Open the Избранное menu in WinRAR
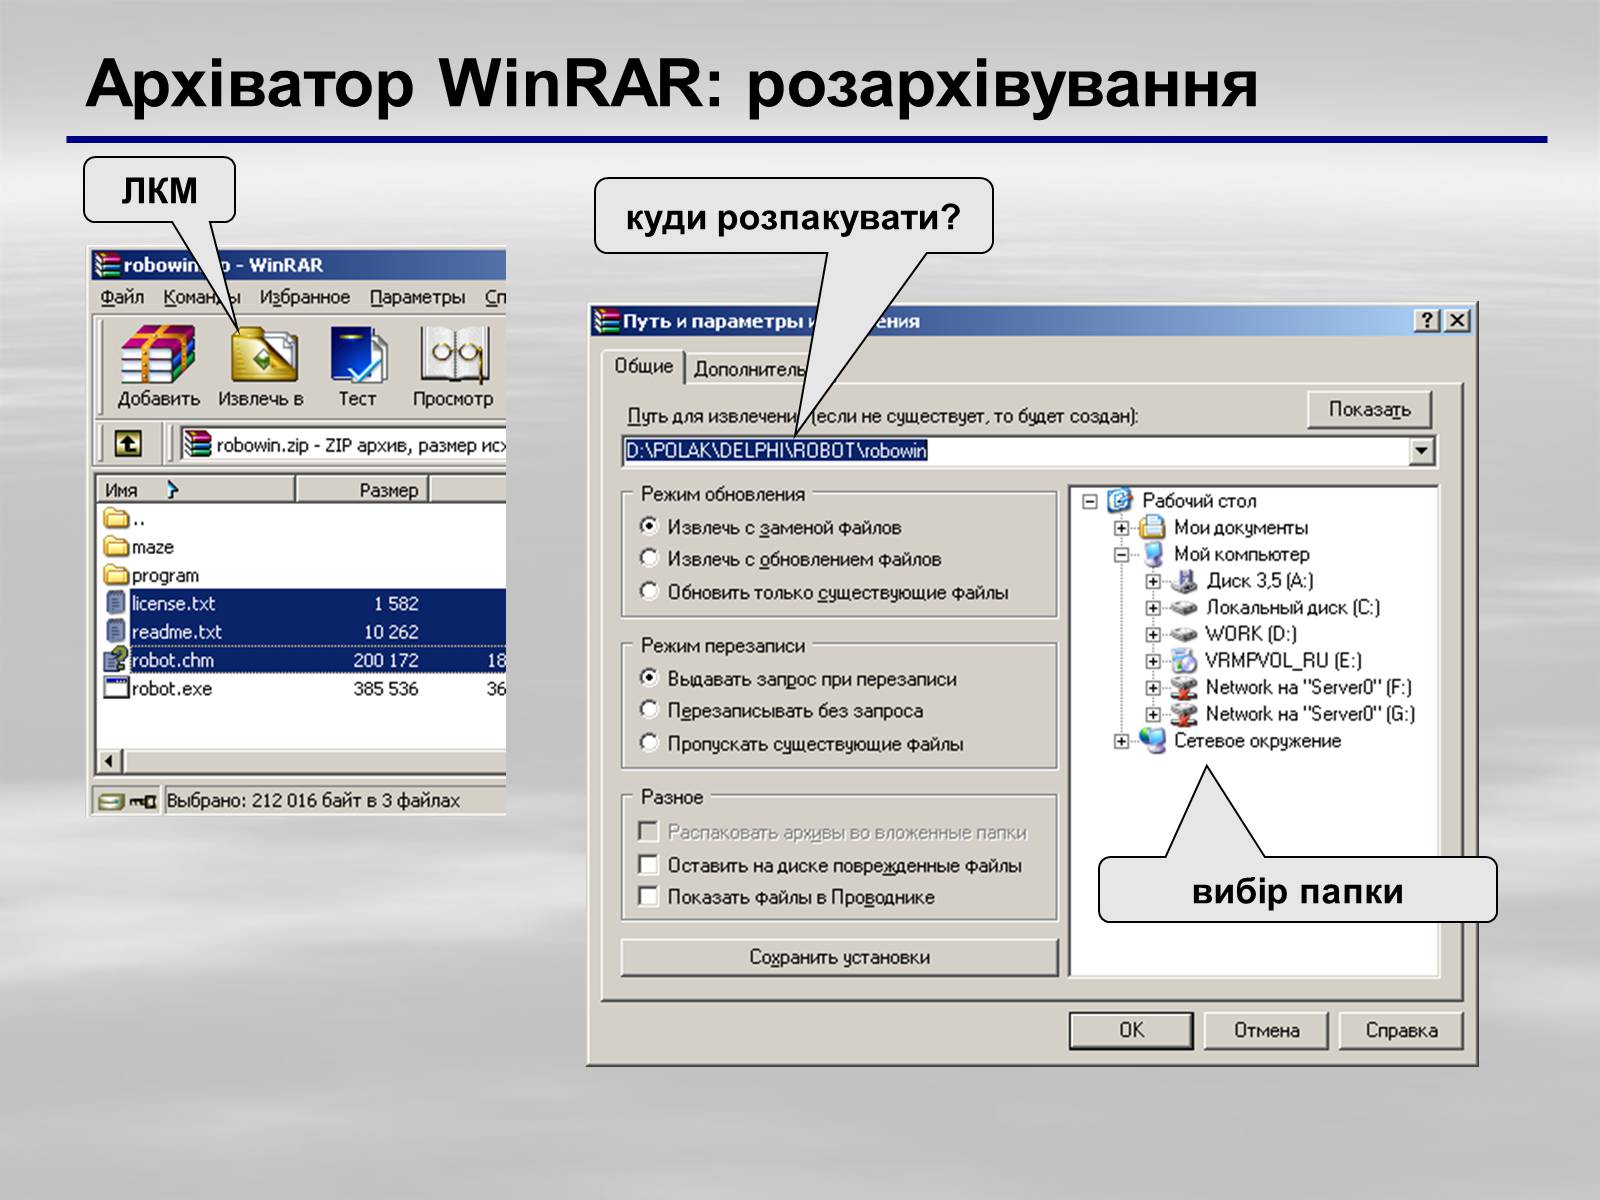 pyautogui.click(x=304, y=297)
